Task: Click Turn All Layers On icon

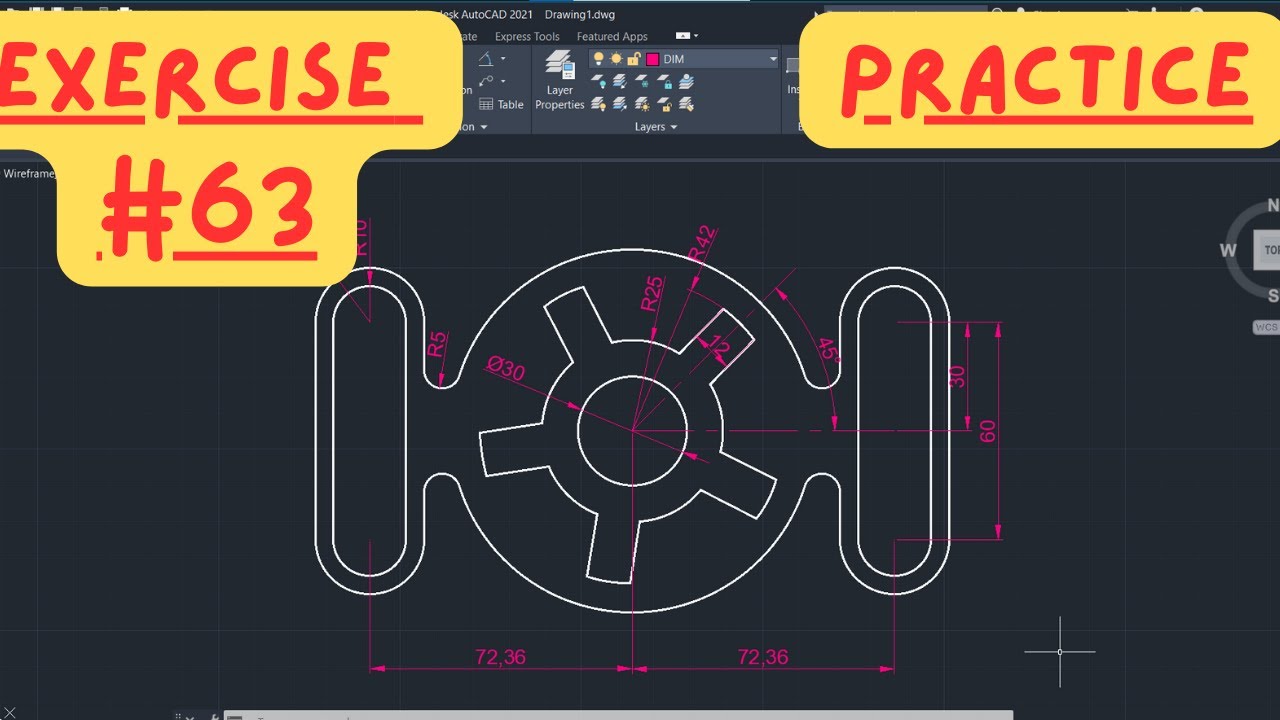Action: (599, 104)
